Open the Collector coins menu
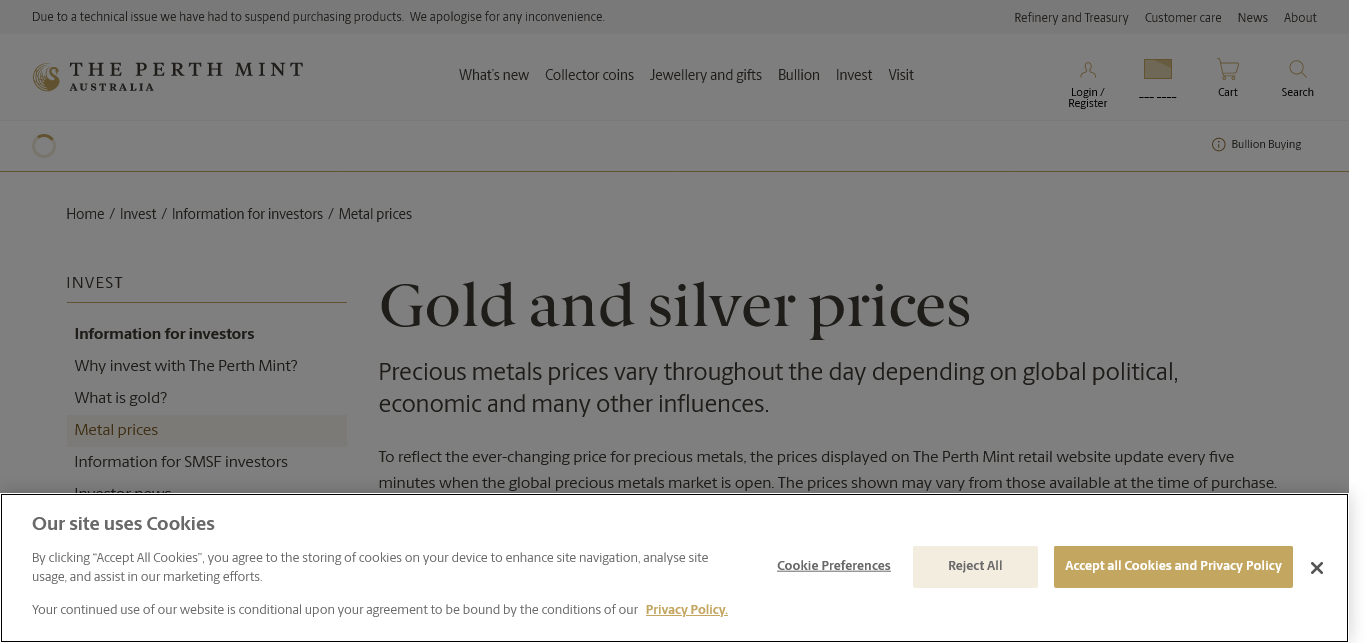 (589, 75)
